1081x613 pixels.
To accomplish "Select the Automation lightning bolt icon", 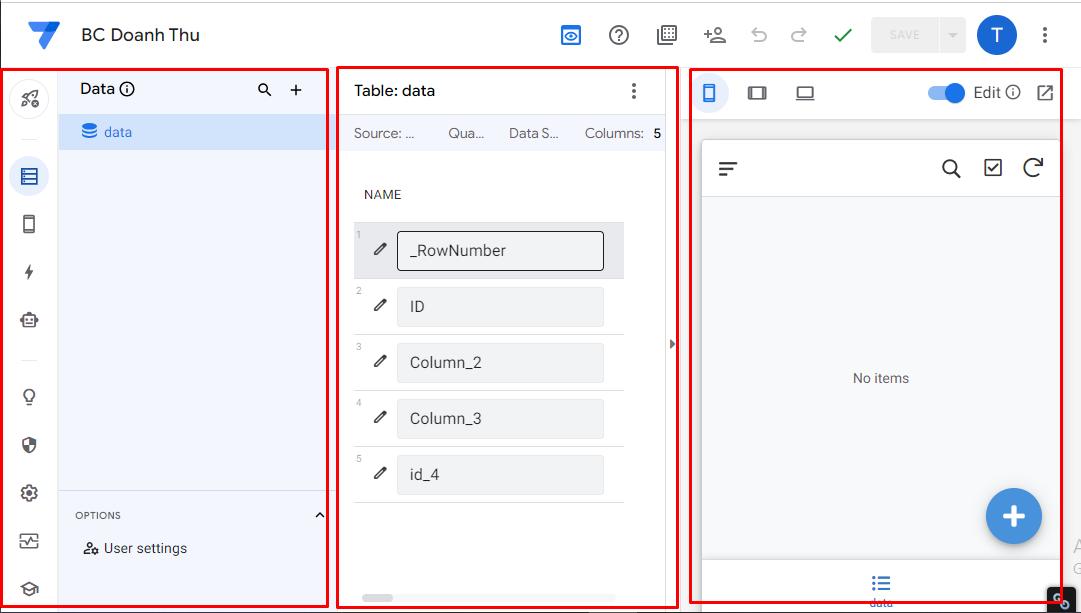I will pos(29,272).
